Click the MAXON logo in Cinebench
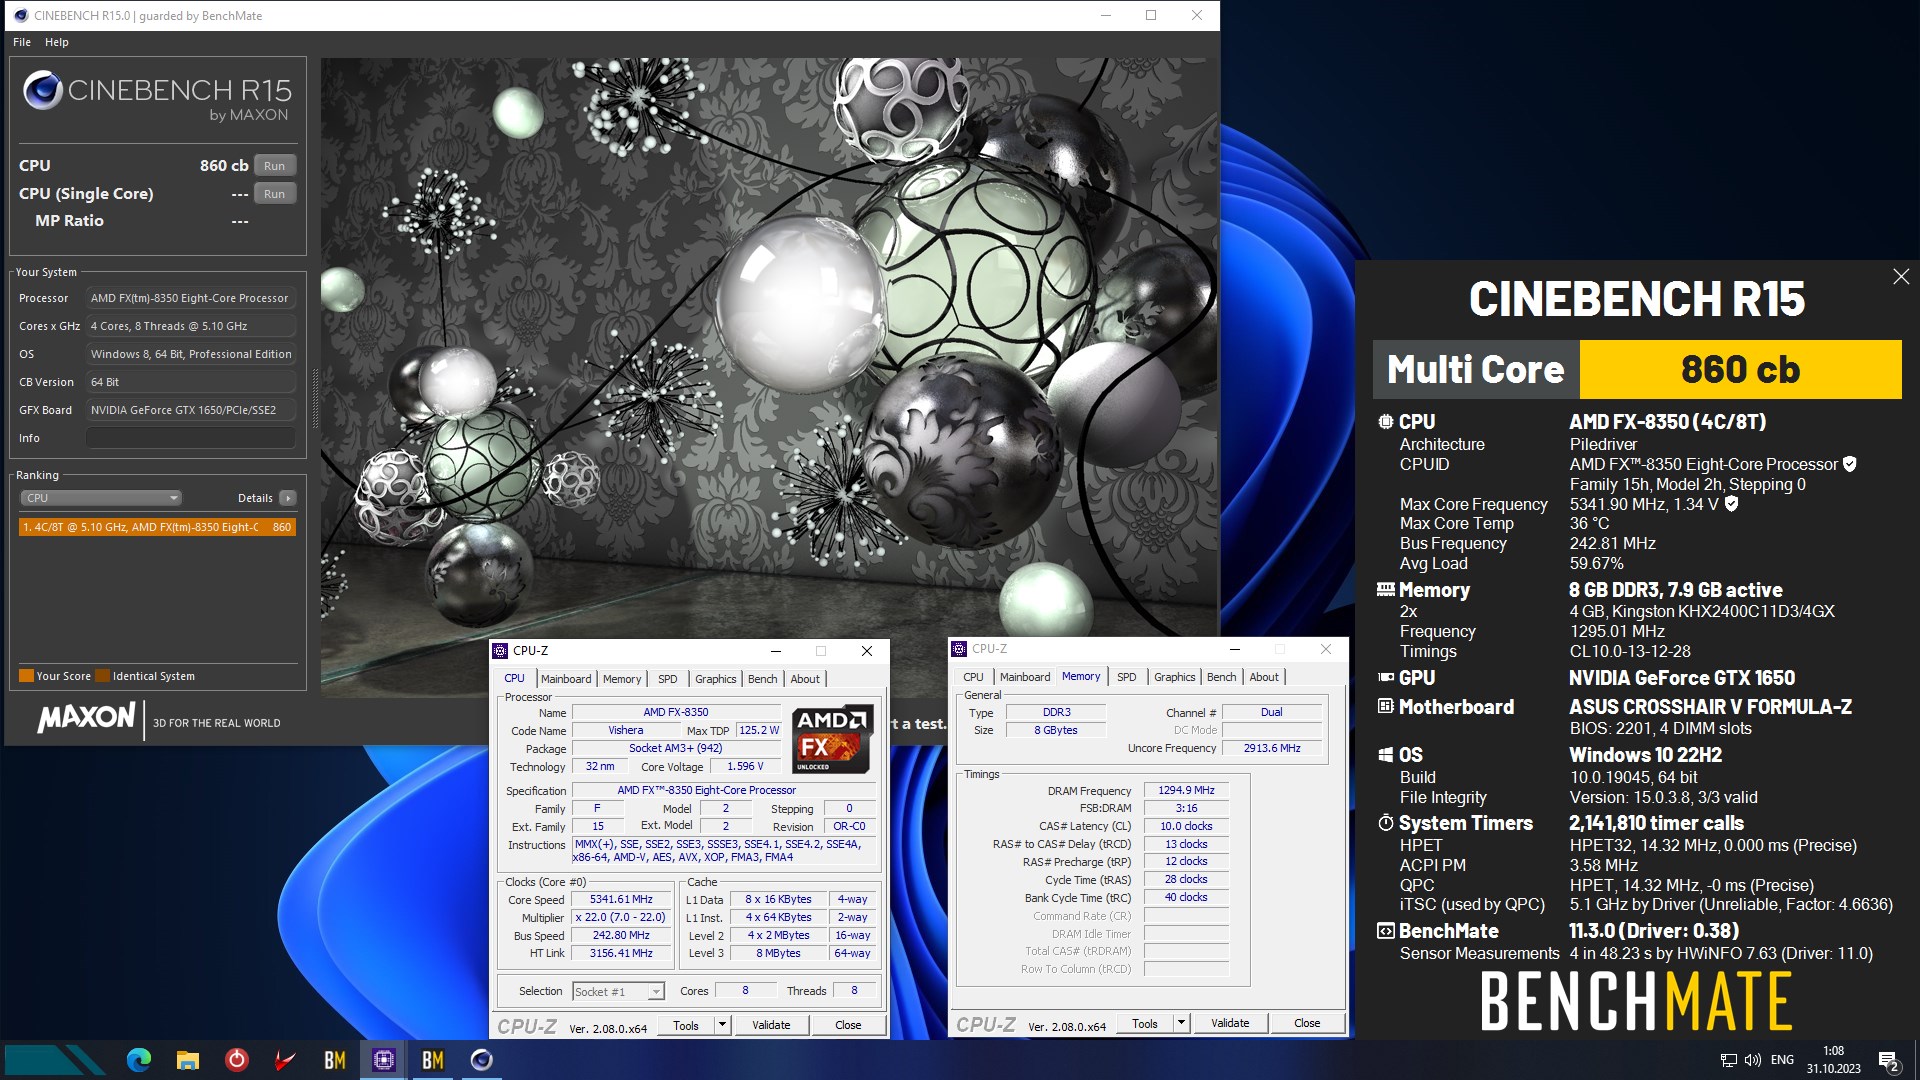 pyautogui.click(x=86, y=717)
